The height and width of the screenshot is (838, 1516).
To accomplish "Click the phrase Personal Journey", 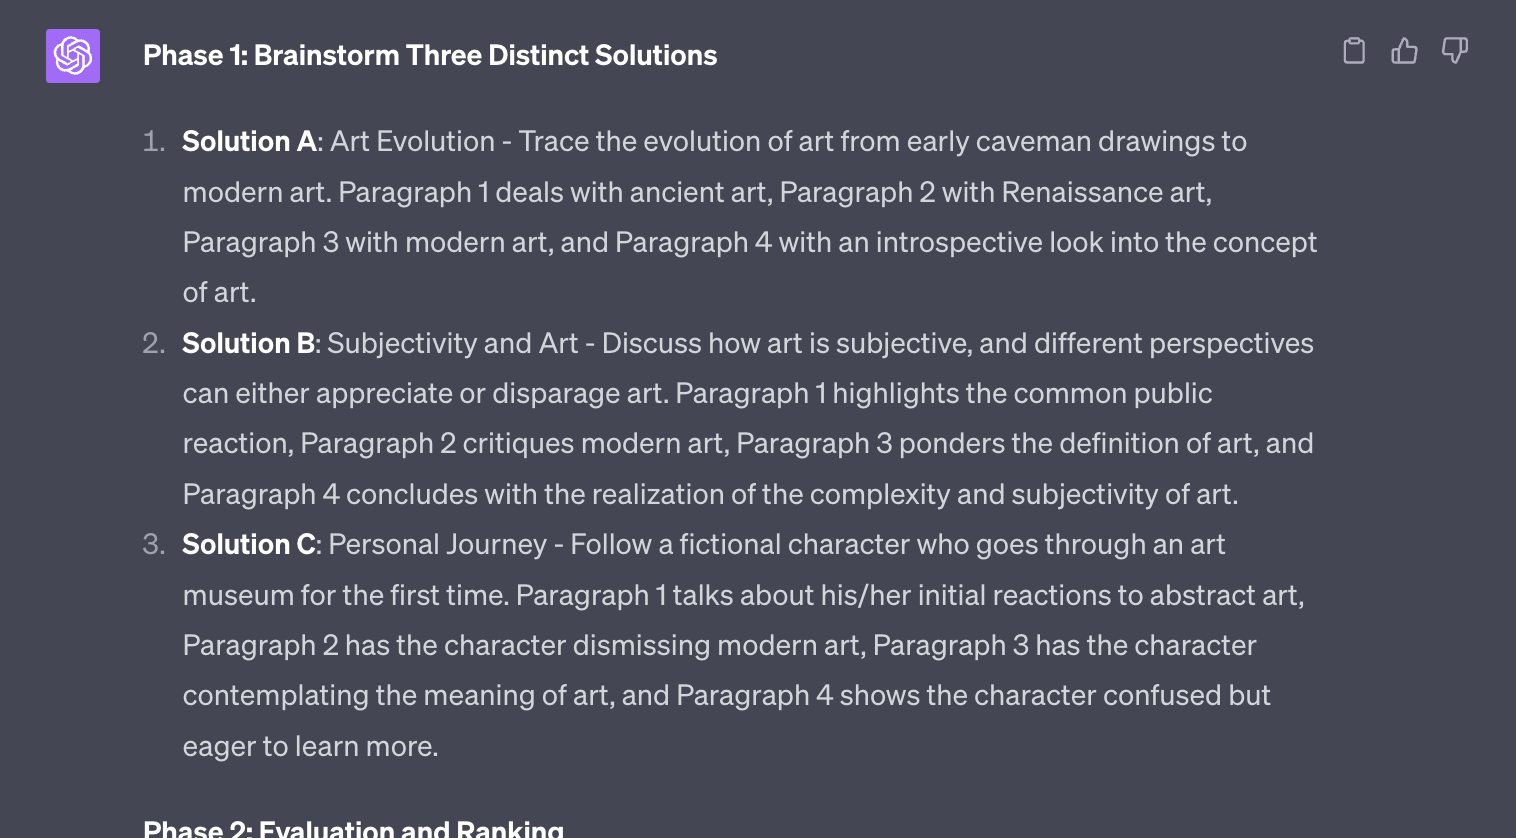I will 438,545.
